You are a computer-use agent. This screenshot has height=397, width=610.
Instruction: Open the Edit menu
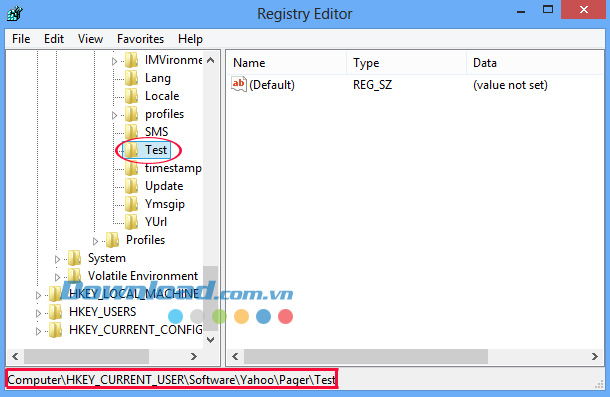point(54,39)
